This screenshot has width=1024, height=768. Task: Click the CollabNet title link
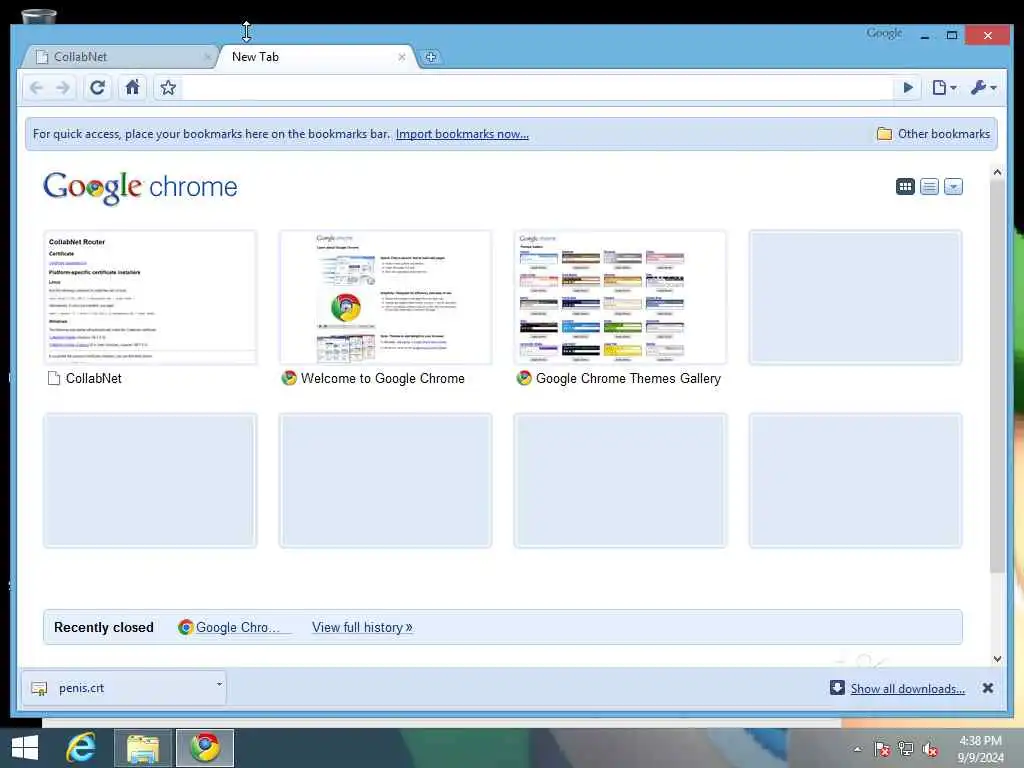pyautogui.click(x=93, y=379)
